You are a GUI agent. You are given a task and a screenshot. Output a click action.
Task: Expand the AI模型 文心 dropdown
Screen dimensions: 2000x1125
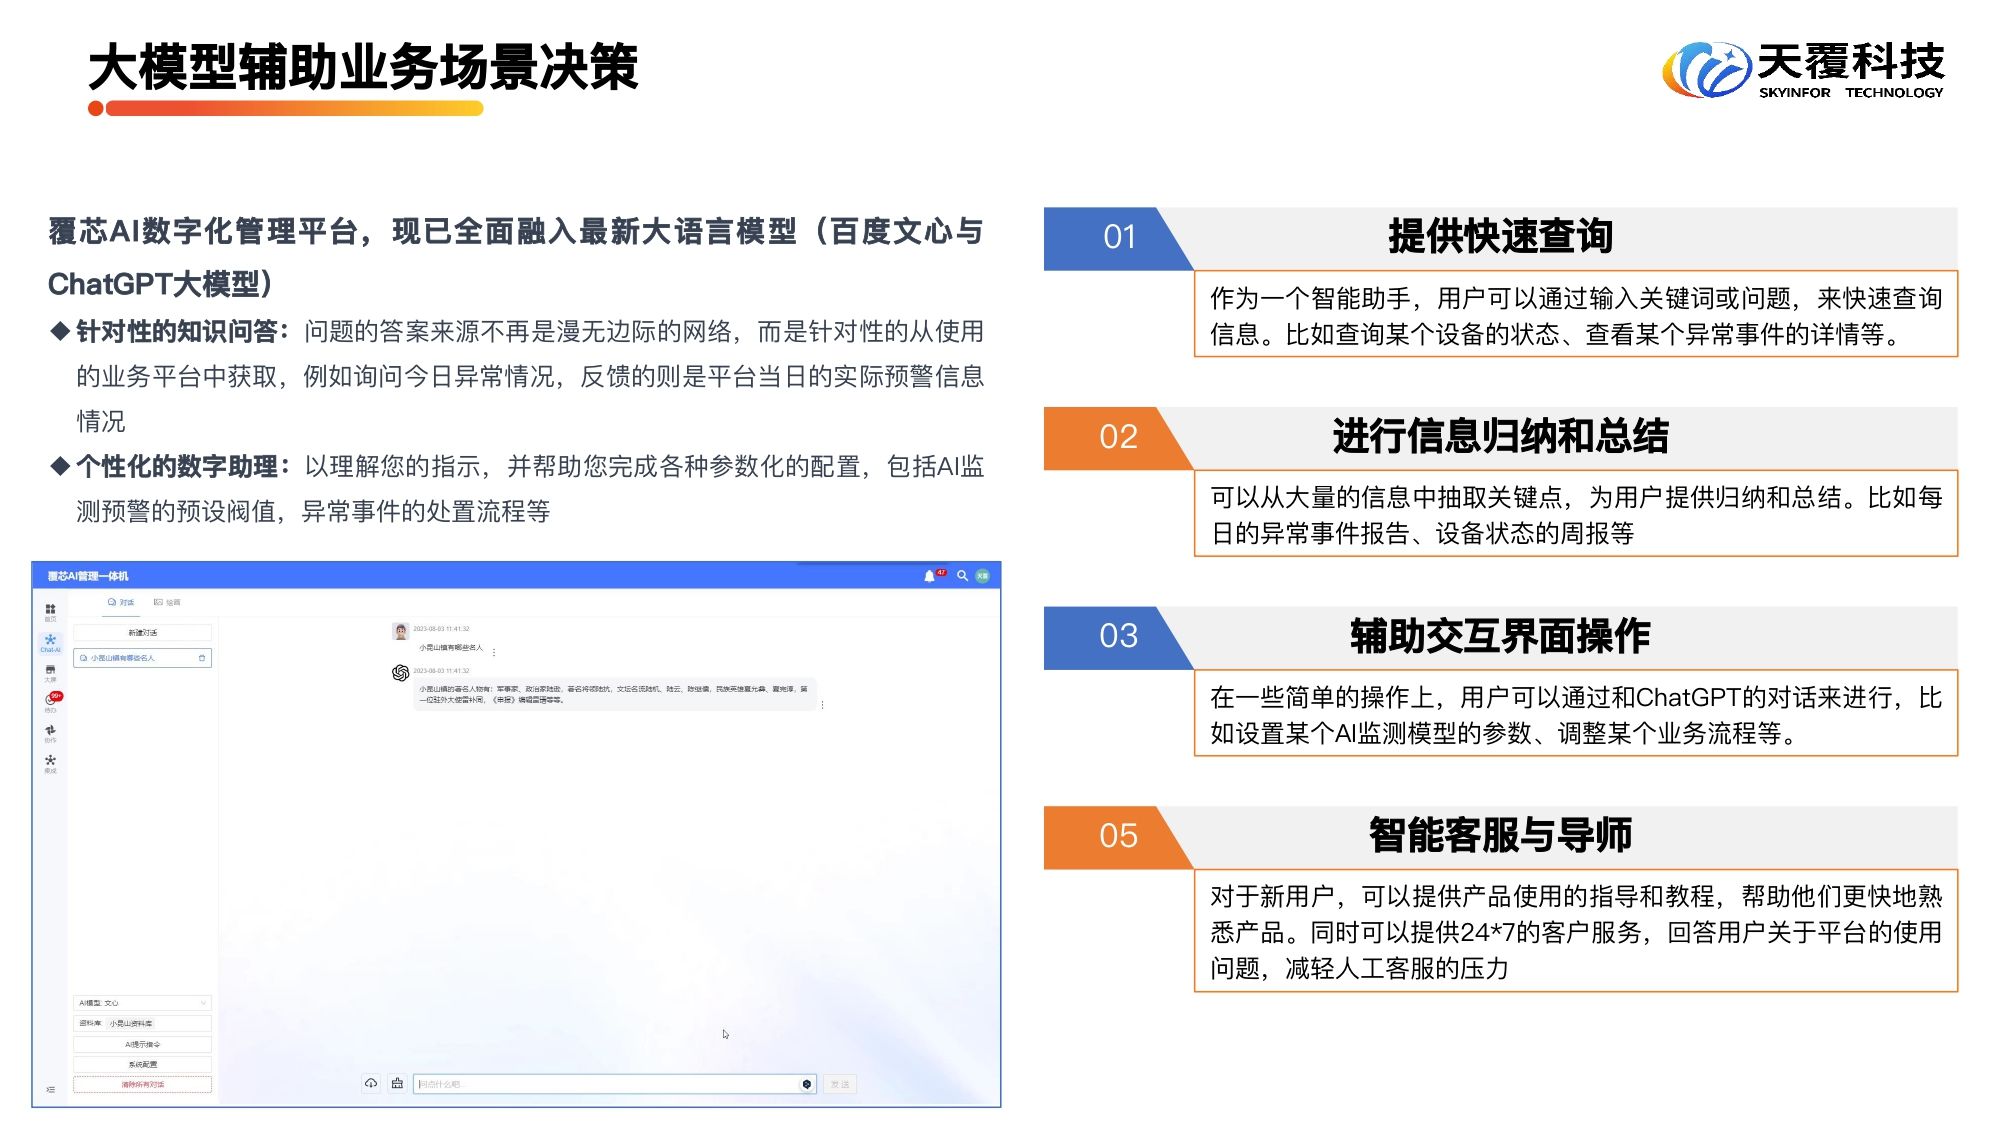click(143, 1002)
